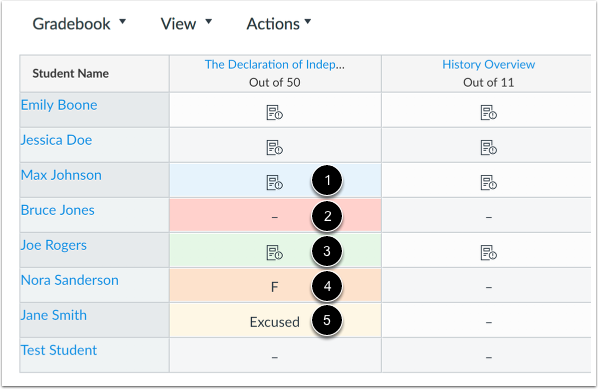Open Jessica Doe's History Overview submission icon
Screen dimensions: 598x389
pos(489,148)
